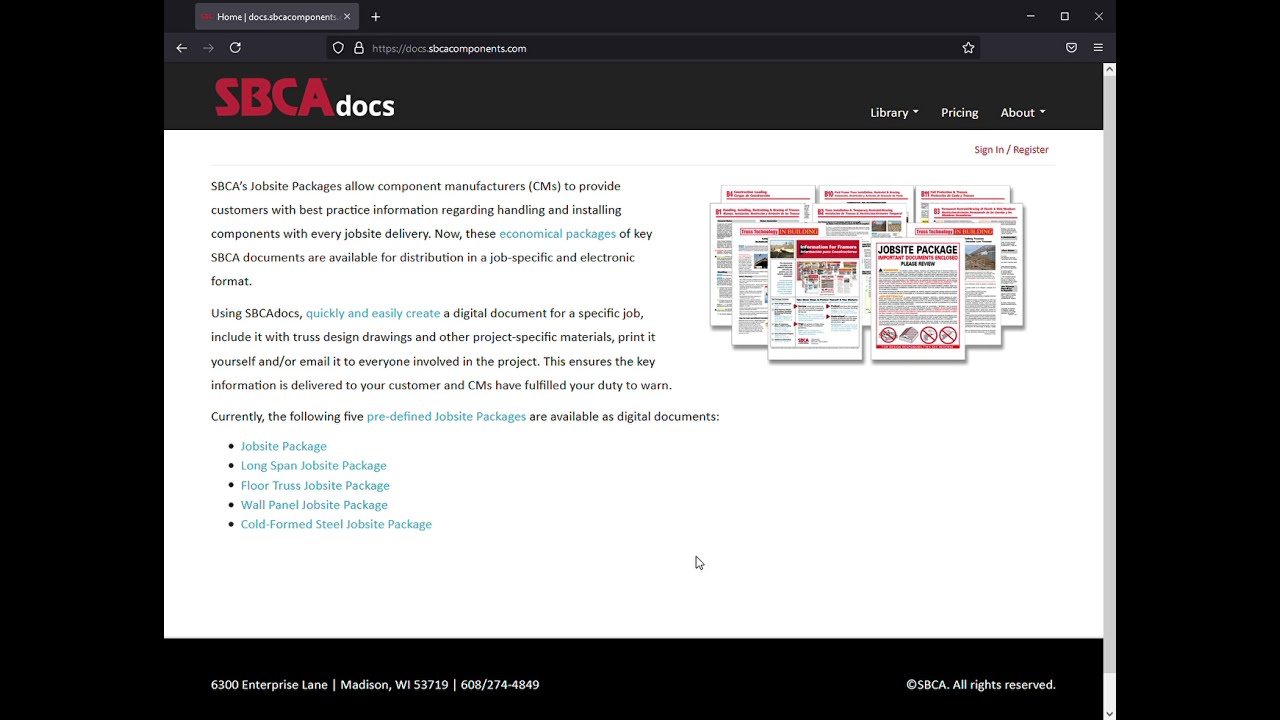
Task: Click the SBCA docs logo
Action: (304, 98)
